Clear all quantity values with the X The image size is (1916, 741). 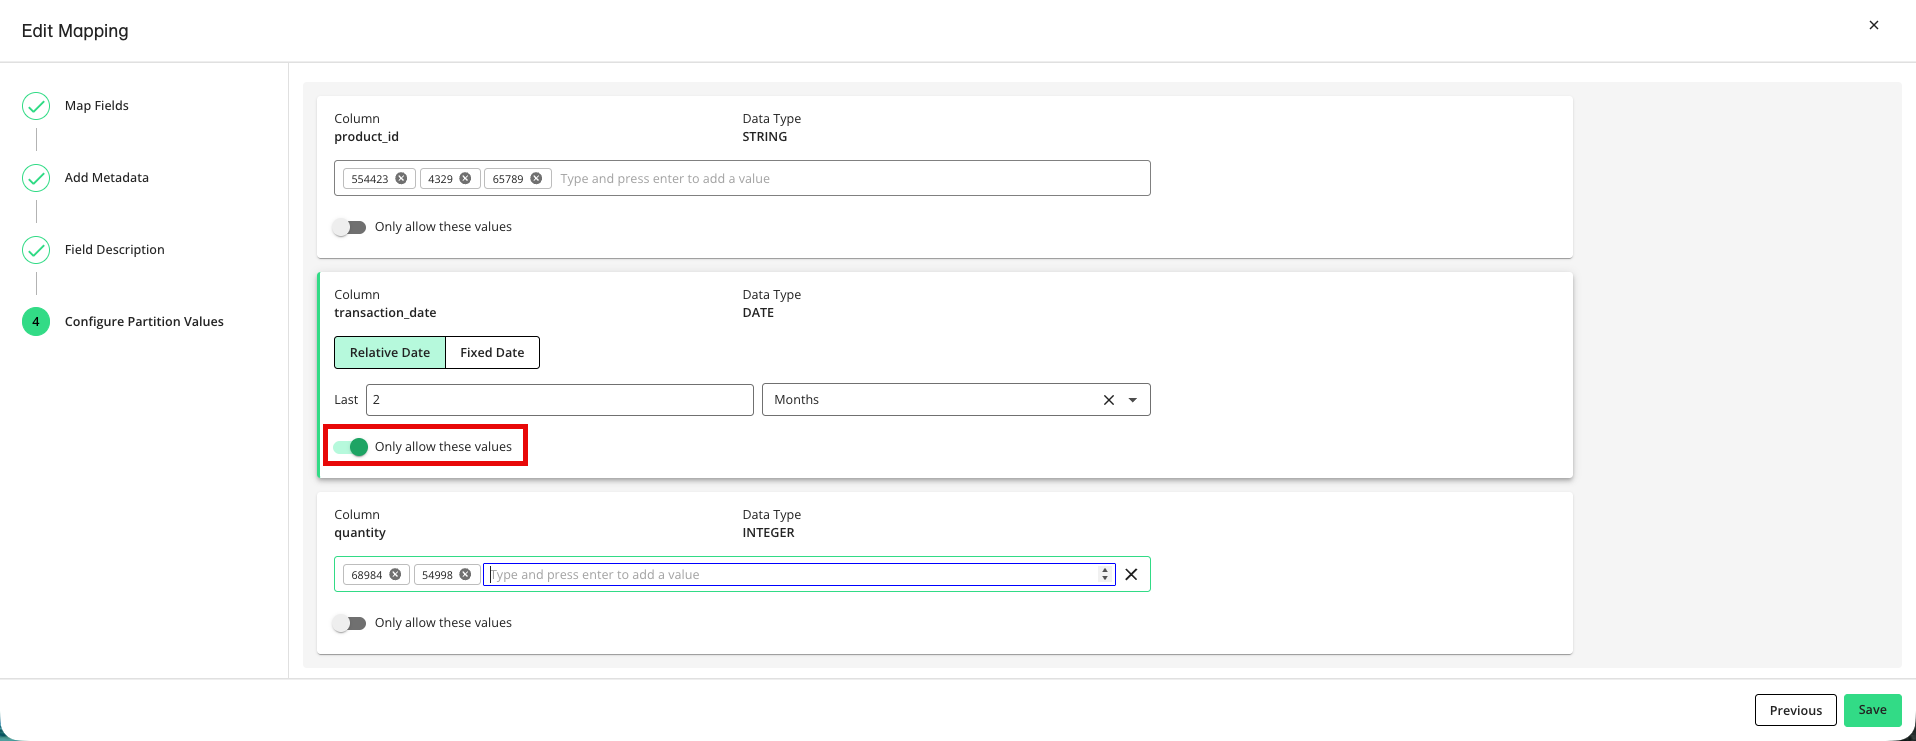(x=1131, y=575)
